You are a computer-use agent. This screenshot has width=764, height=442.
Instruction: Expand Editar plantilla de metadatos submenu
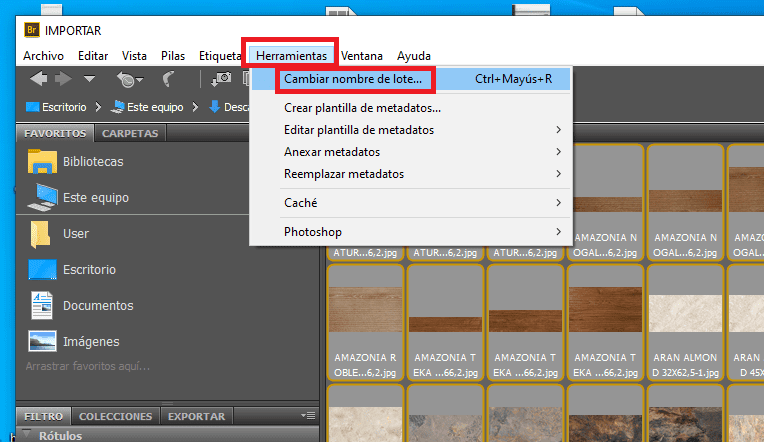pos(411,130)
